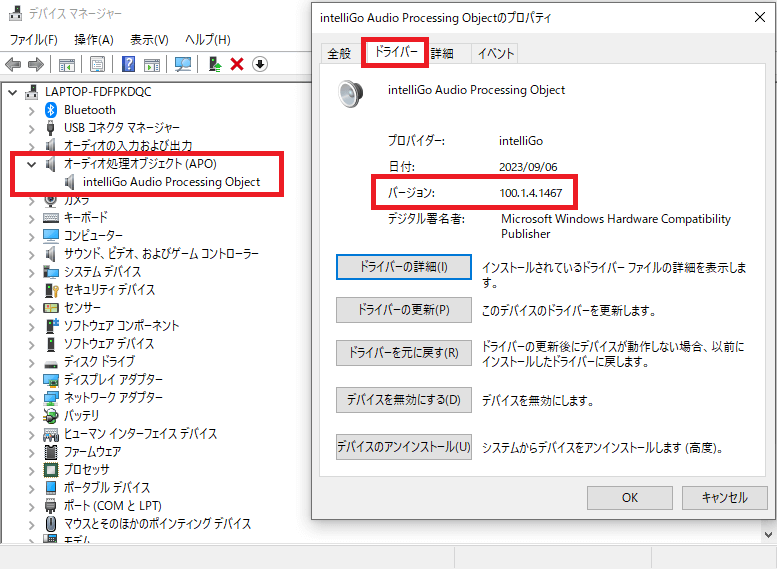Viewport: 777px width, 569px height.
Task: Expand サウンド、ビデオ、およびゲーム コントローラー
Action: (32, 255)
